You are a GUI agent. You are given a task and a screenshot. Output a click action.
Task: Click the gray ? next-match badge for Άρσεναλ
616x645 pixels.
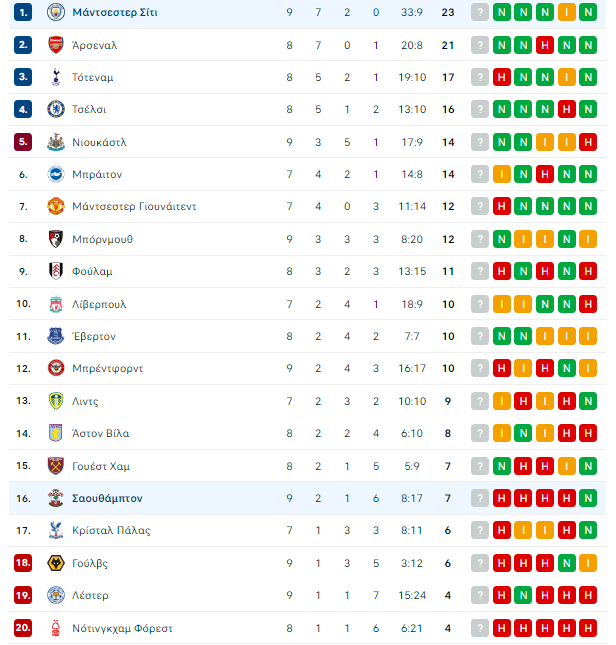coord(479,45)
